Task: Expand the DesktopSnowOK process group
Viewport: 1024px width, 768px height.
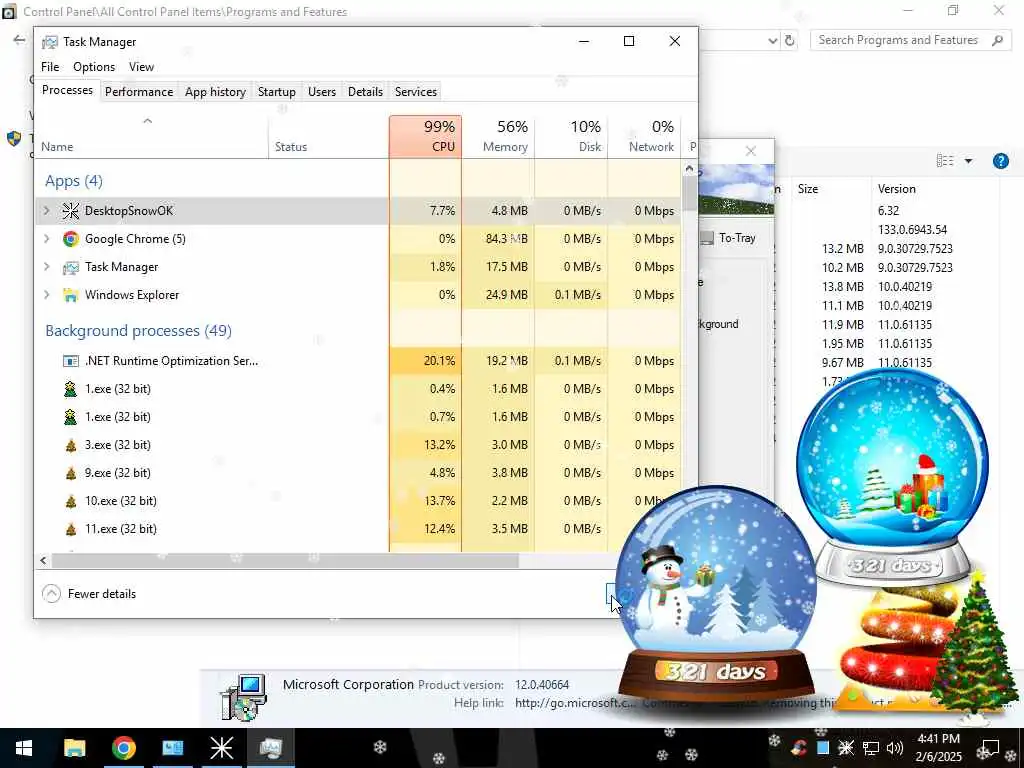Action: click(x=46, y=210)
